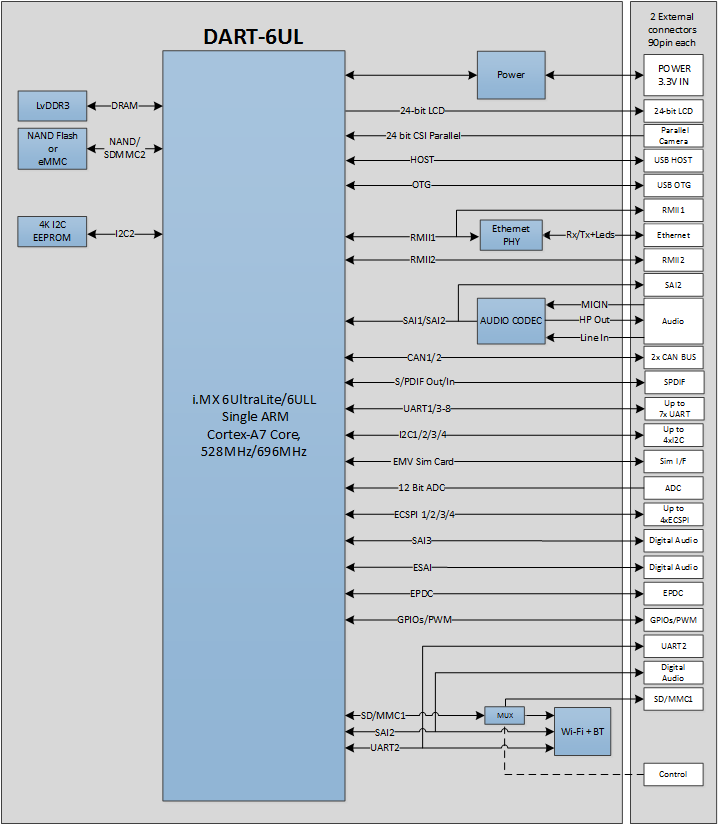Click the Up to 4xECSPI box

click(x=674, y=514)
